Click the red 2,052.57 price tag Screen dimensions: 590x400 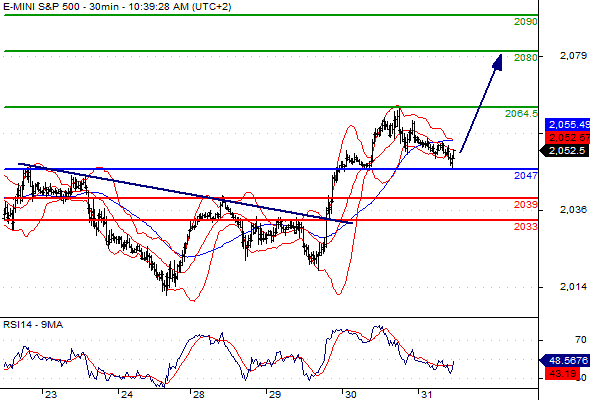pos(567,138)
